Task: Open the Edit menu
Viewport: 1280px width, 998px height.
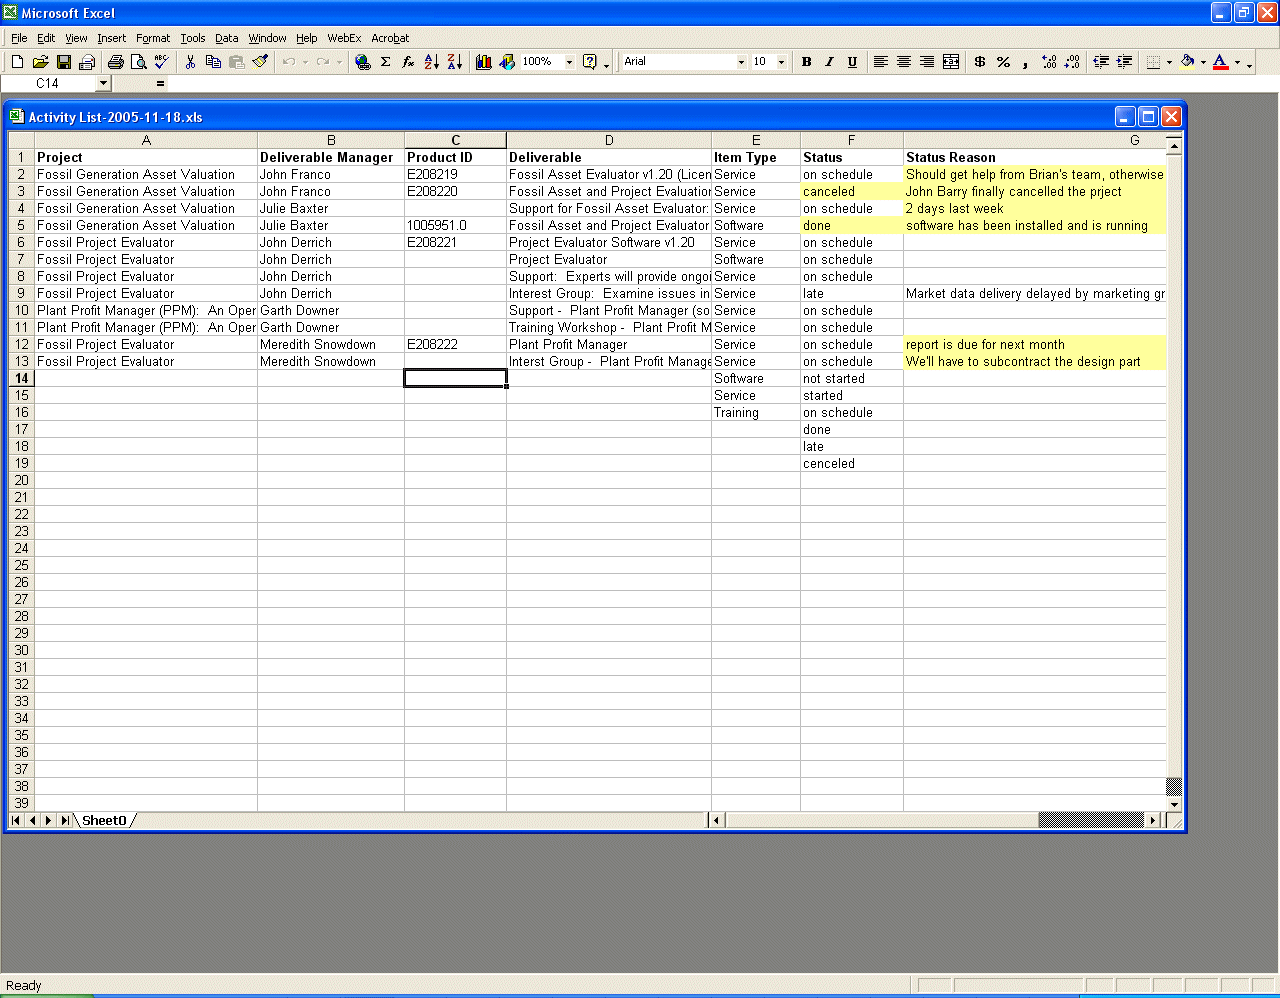Action: coord(46,38)
